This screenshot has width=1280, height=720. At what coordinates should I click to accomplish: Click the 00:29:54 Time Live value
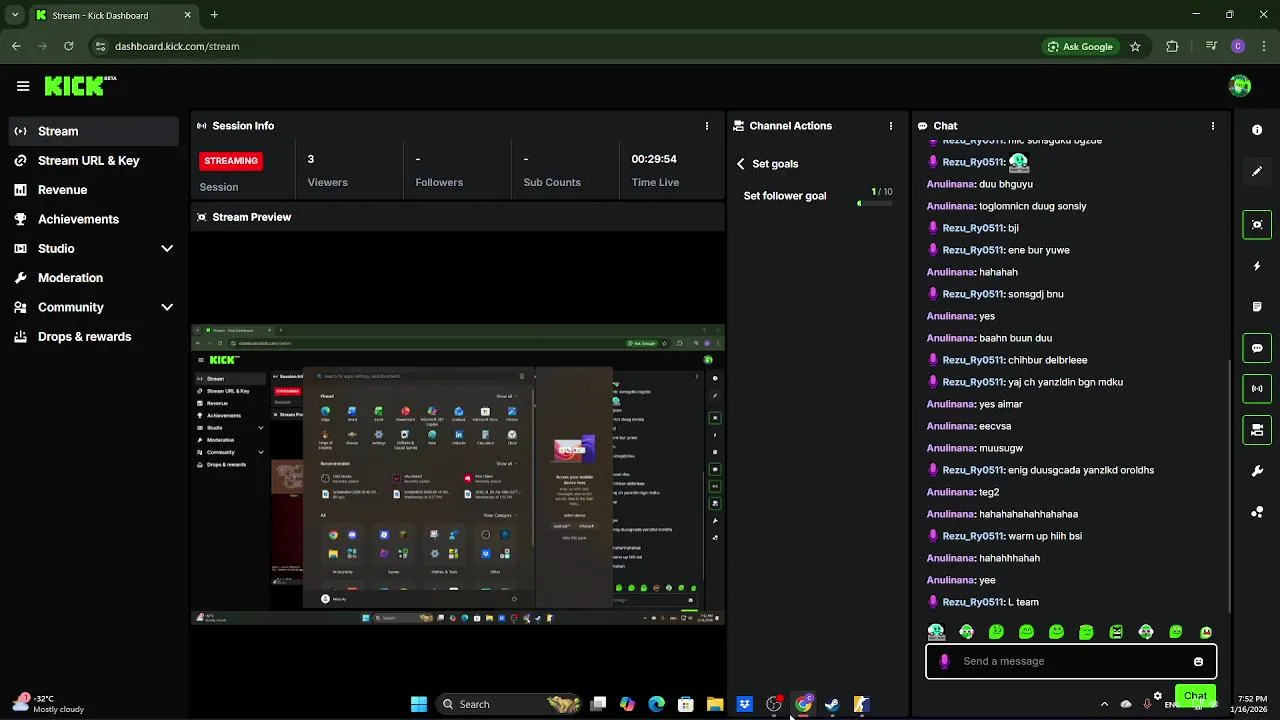[654, 159]
